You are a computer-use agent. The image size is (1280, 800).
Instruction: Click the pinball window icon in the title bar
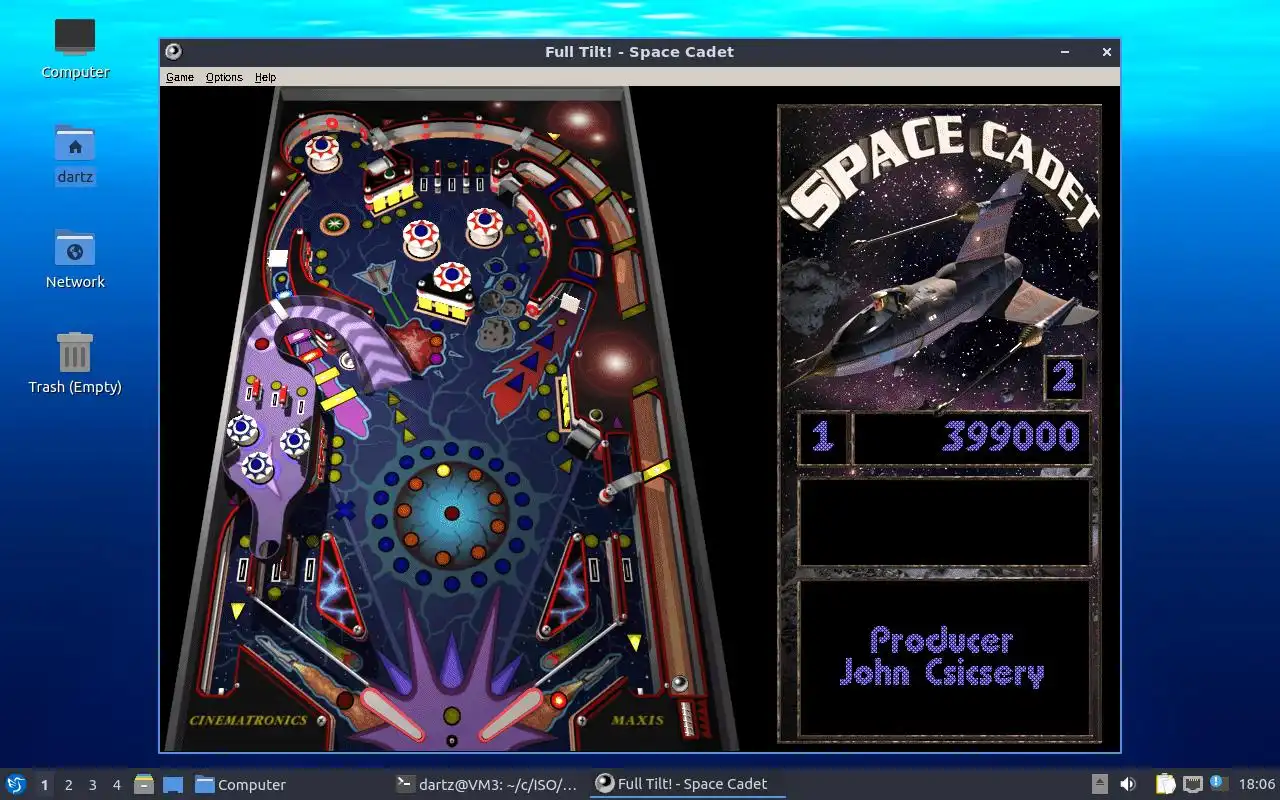[x=173, y=52]
